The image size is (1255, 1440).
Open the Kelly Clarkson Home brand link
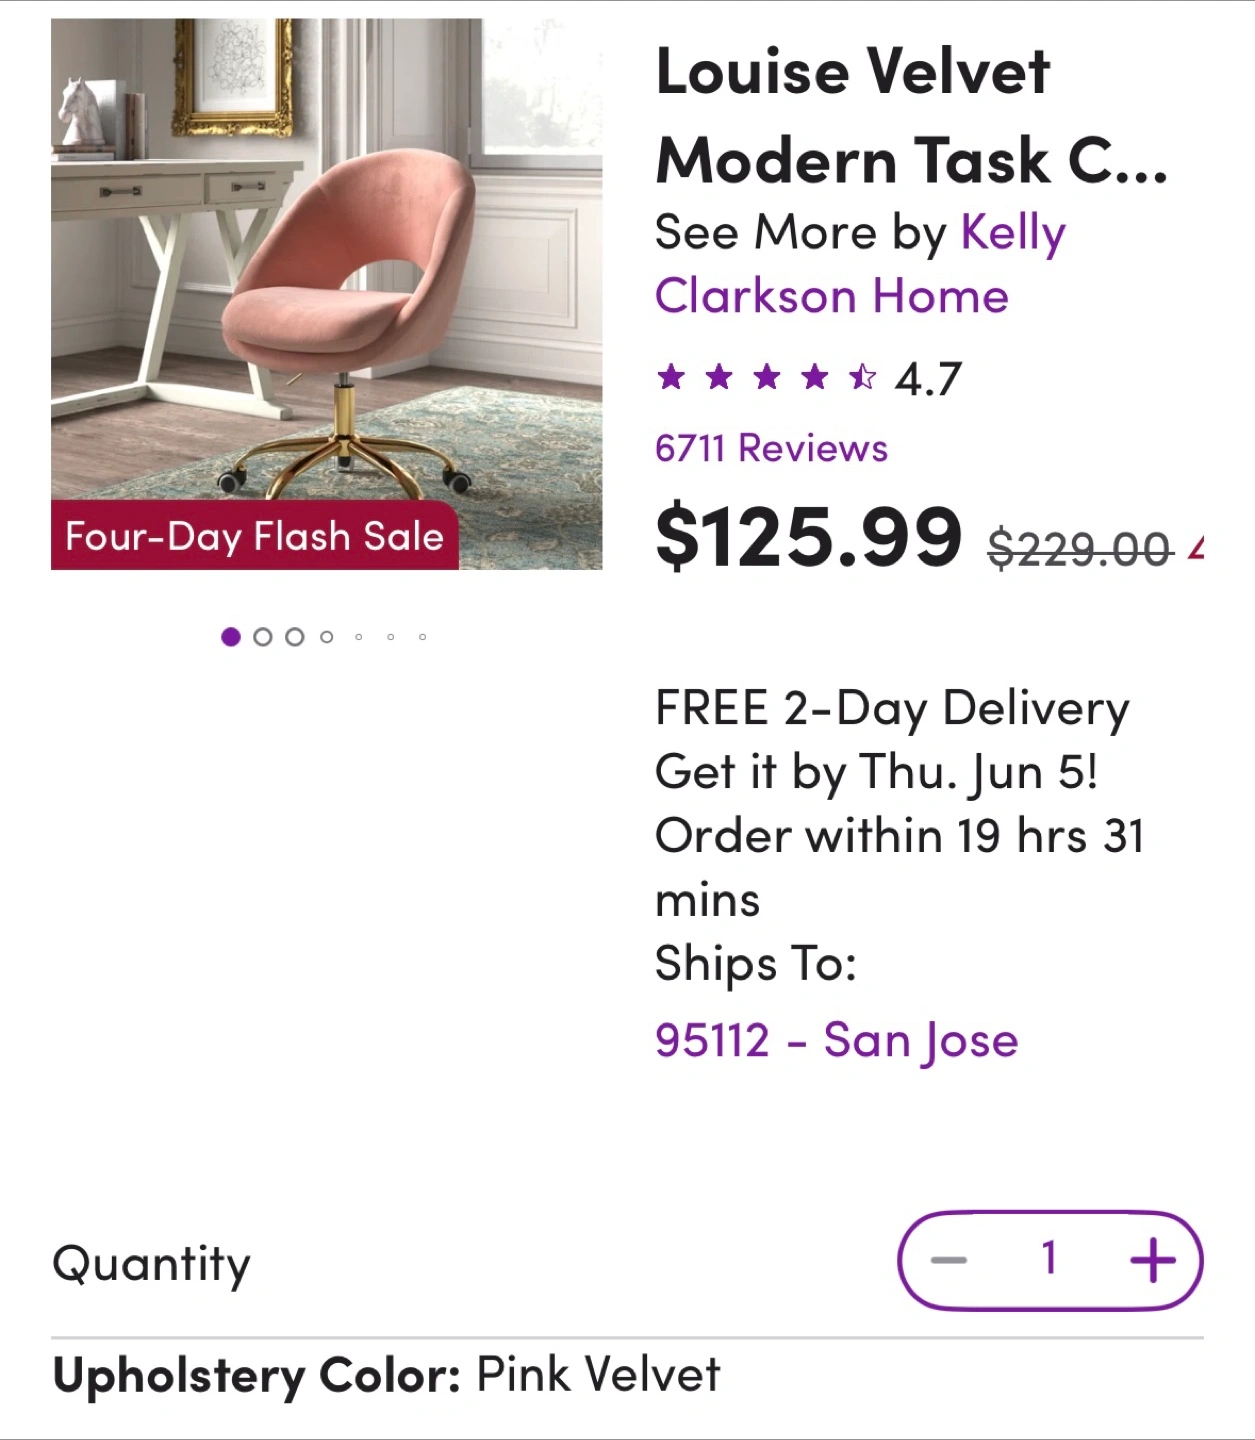point(860,265)
